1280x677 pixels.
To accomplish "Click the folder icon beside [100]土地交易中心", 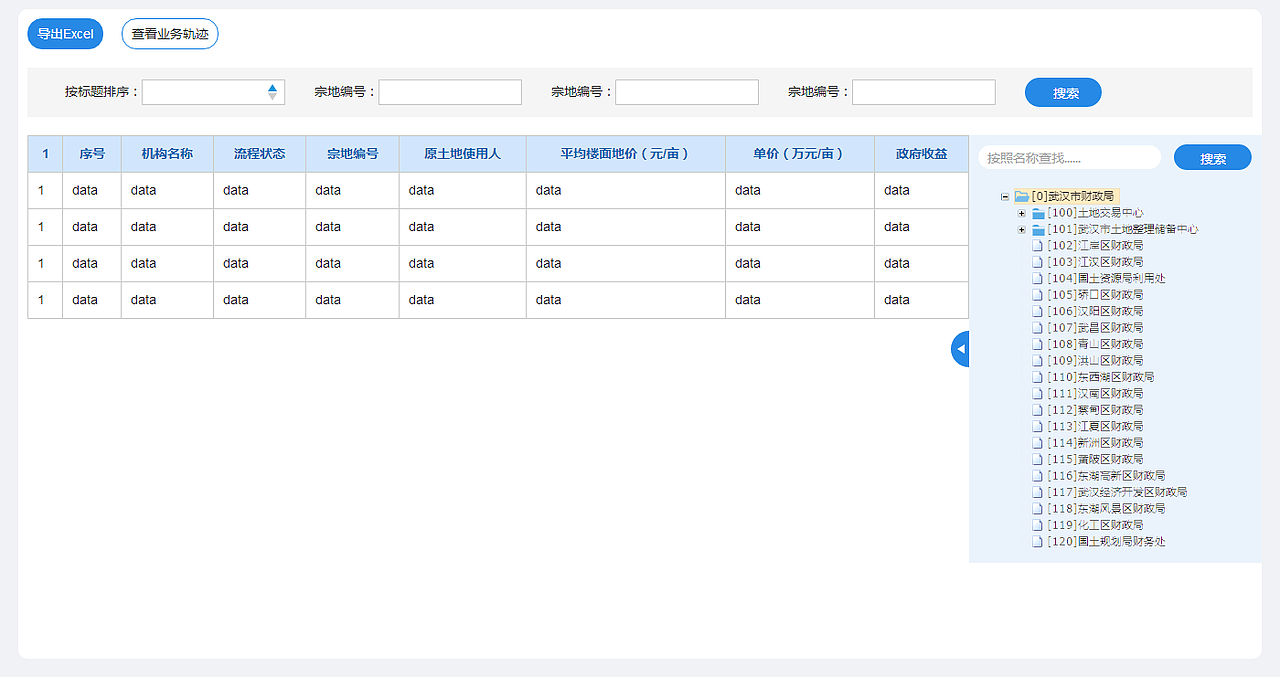I will click(x=1038, y=213).
